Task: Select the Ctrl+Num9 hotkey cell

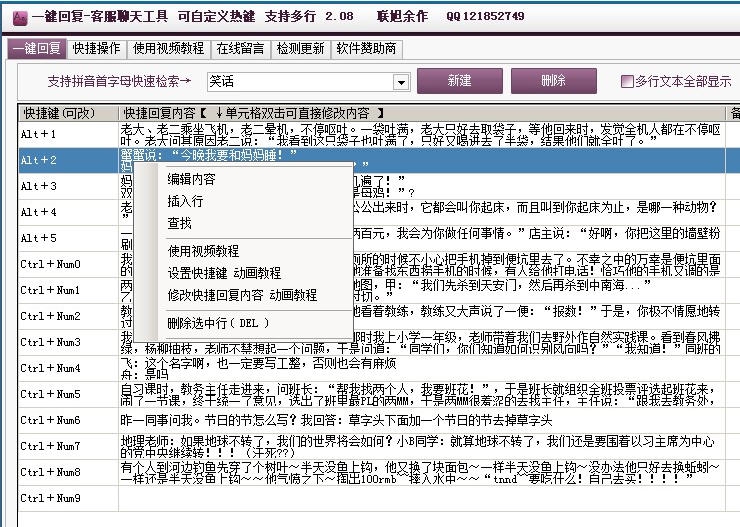Action: (68, 498)
